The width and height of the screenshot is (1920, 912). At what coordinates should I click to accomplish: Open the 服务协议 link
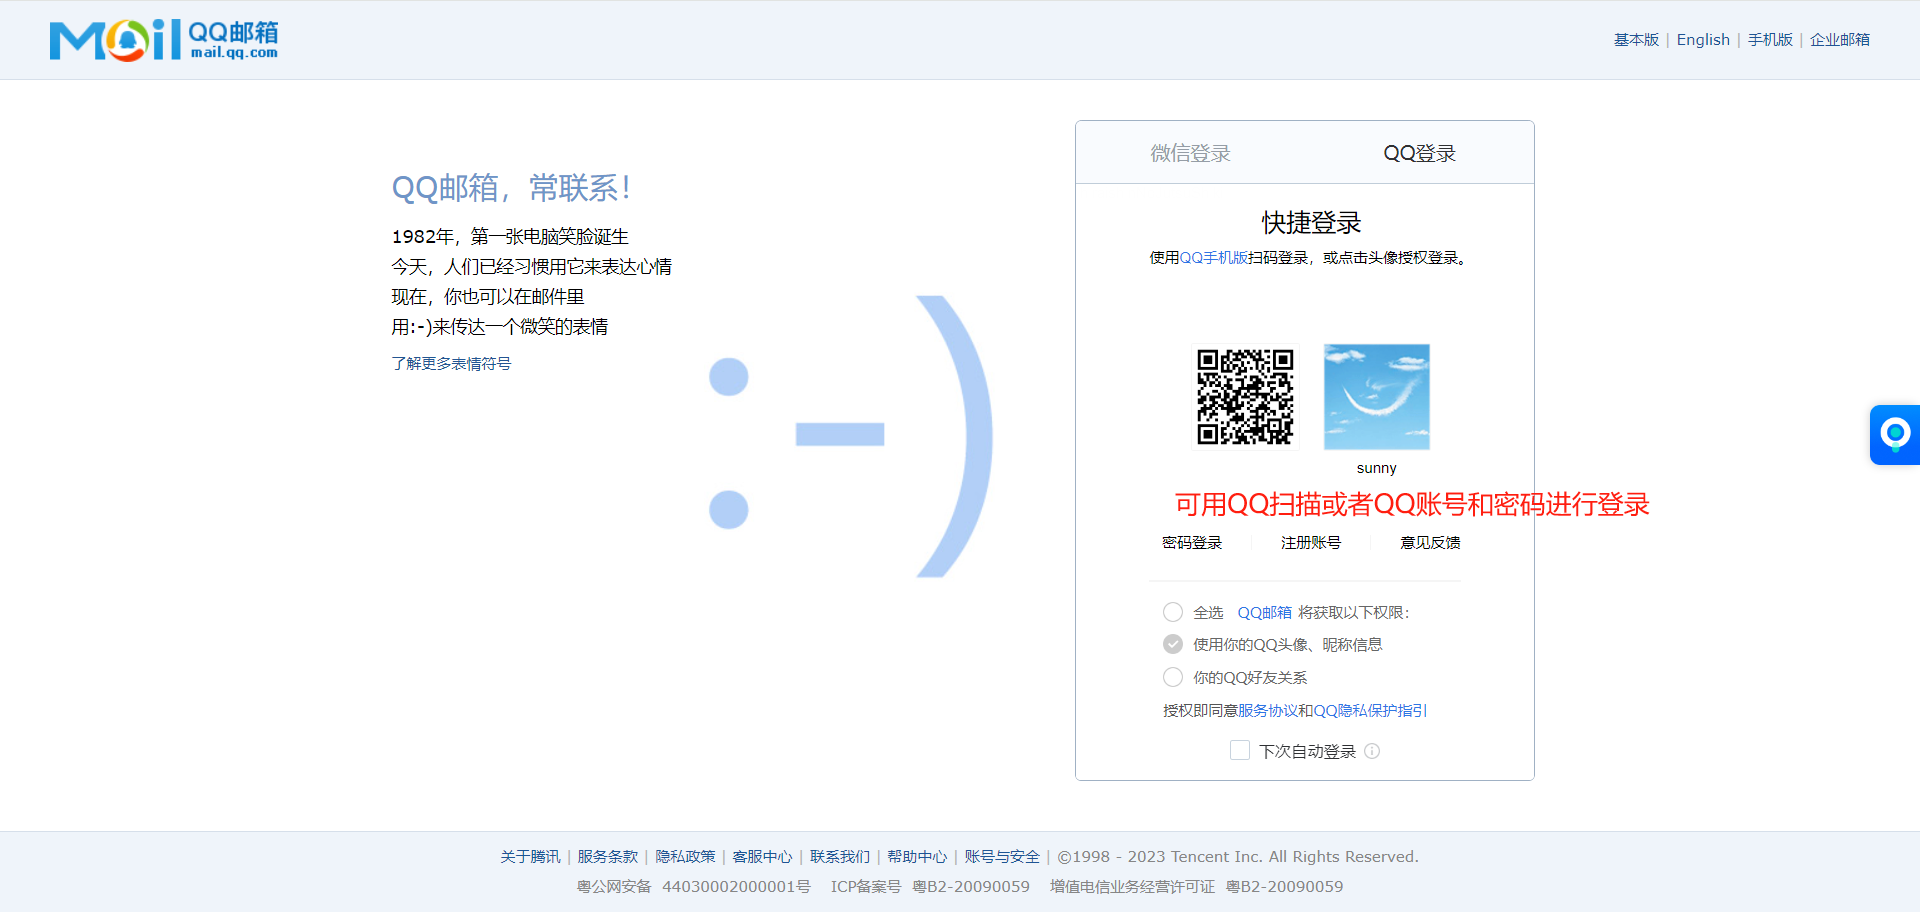coord(1268,710)
